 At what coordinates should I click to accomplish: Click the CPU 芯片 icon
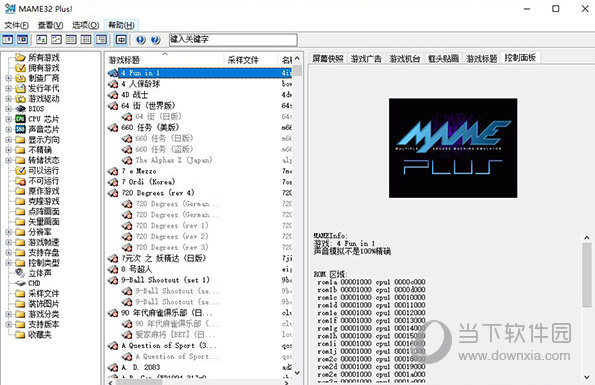point(20,119)
